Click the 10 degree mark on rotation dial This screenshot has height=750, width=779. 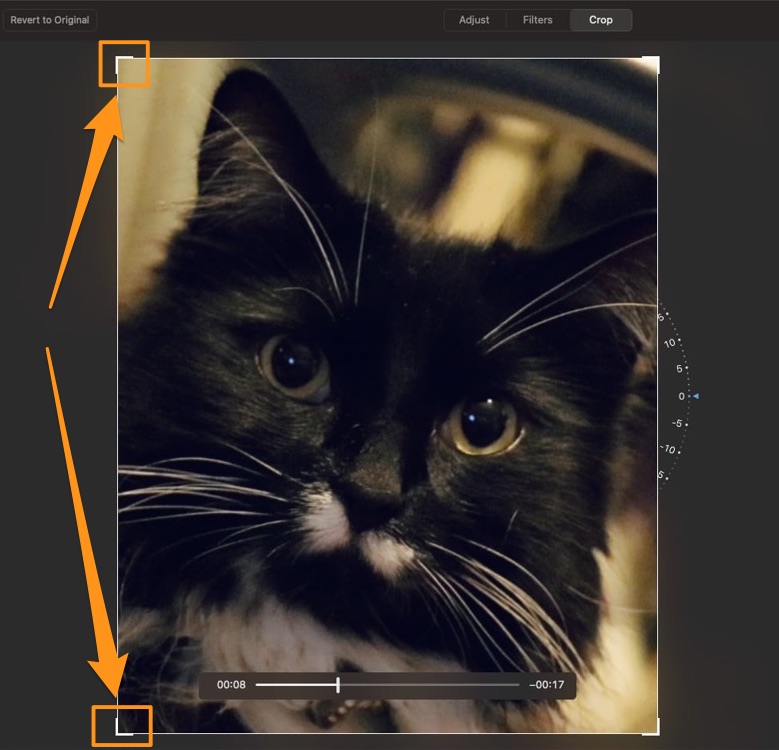(x=670, y=343)
